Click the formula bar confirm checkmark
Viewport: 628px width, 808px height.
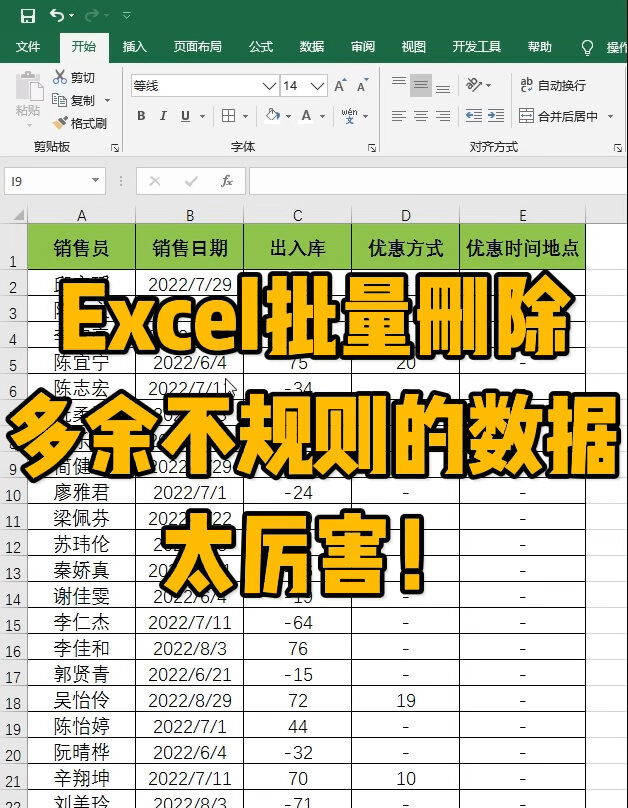191,181
